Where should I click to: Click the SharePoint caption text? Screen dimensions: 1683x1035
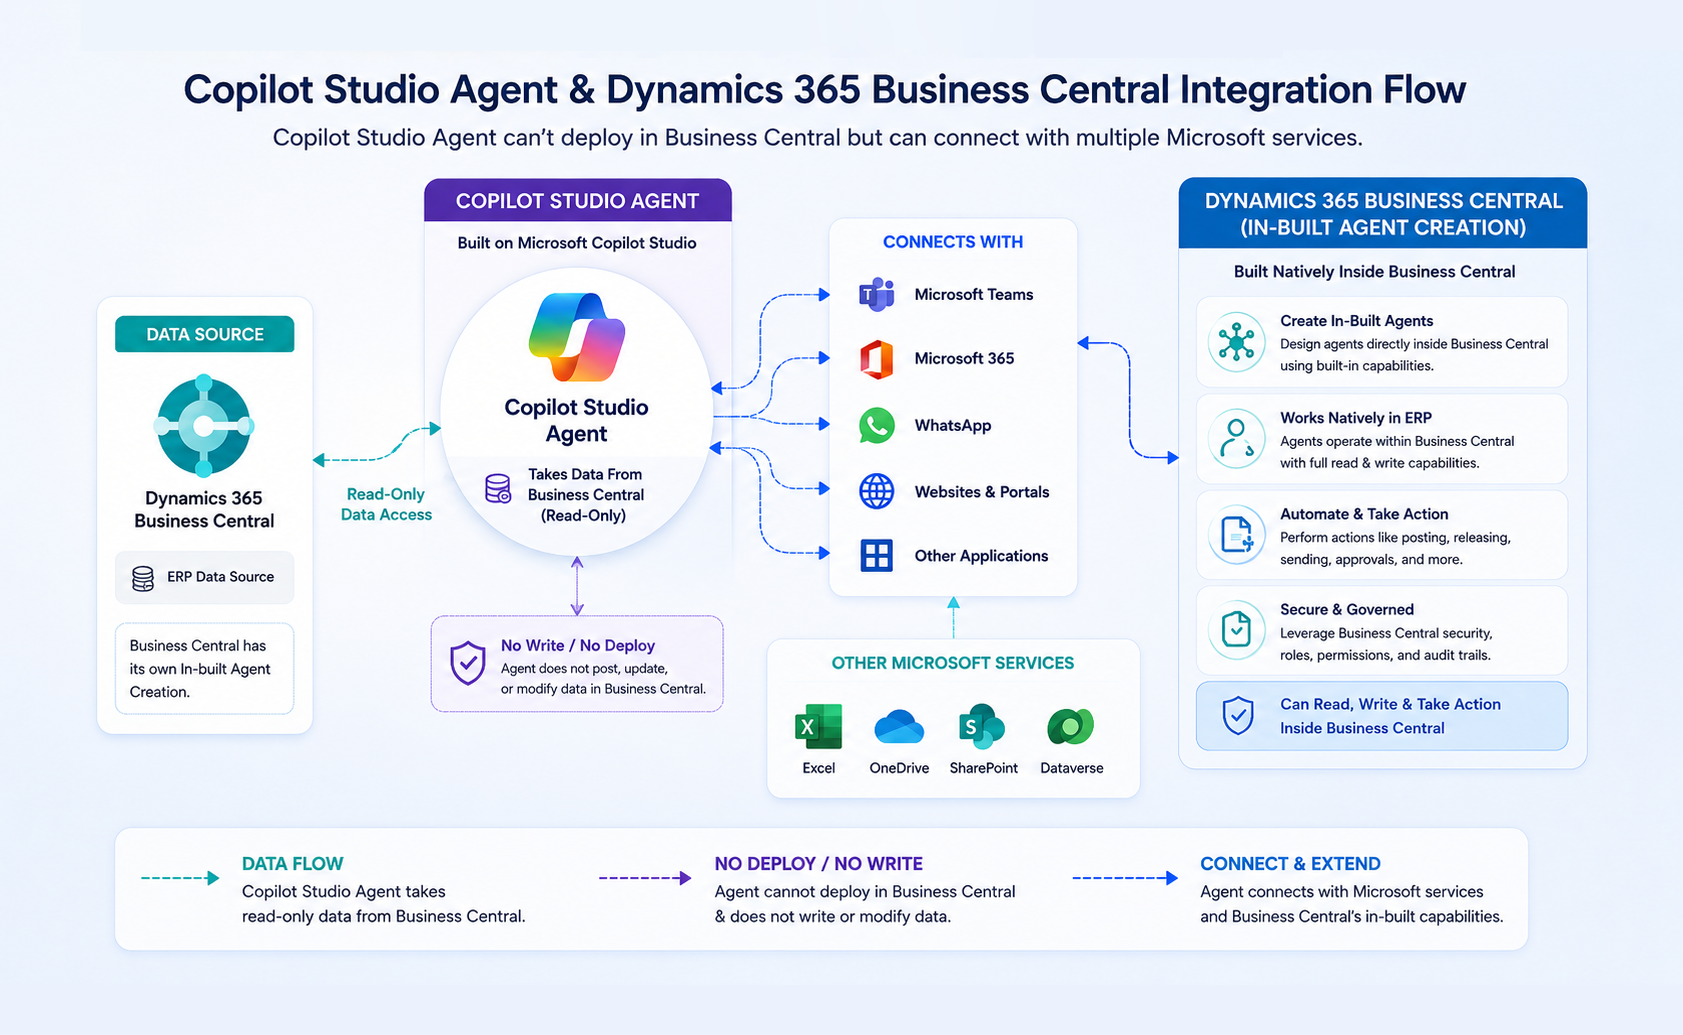[983, 768]
